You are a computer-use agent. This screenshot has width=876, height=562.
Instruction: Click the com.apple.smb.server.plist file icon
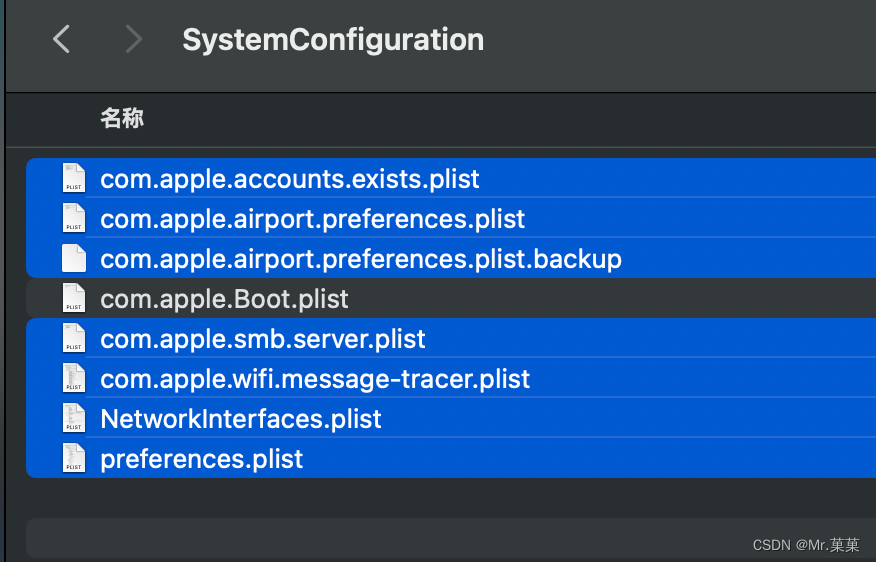(x=74, y=338)
